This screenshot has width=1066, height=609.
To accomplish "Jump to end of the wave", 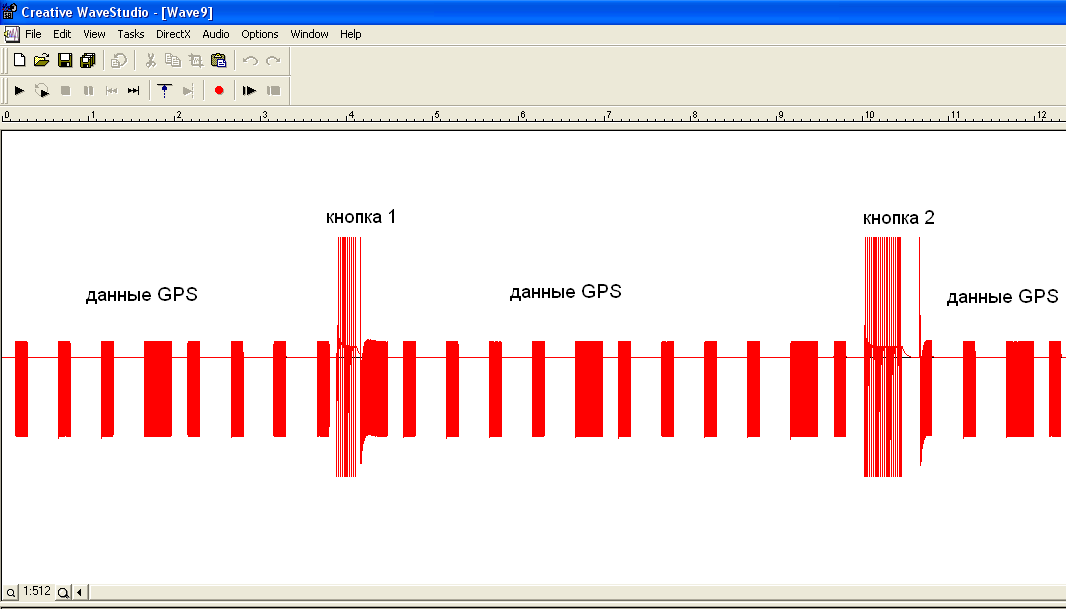I will point(133,91).
